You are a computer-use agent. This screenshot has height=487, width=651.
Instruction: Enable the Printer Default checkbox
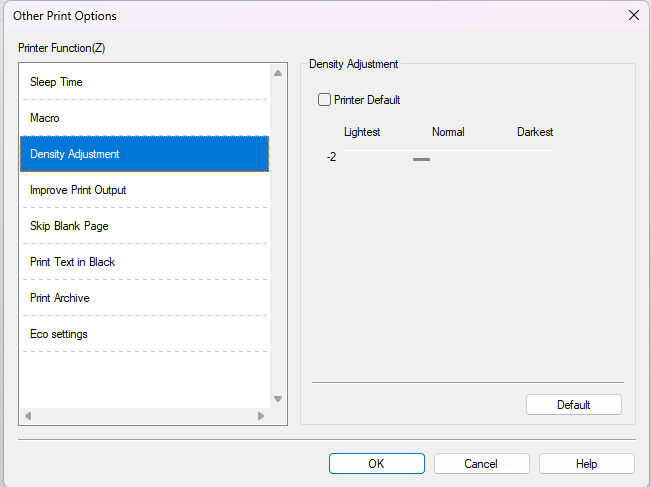(x=324, y=100)
